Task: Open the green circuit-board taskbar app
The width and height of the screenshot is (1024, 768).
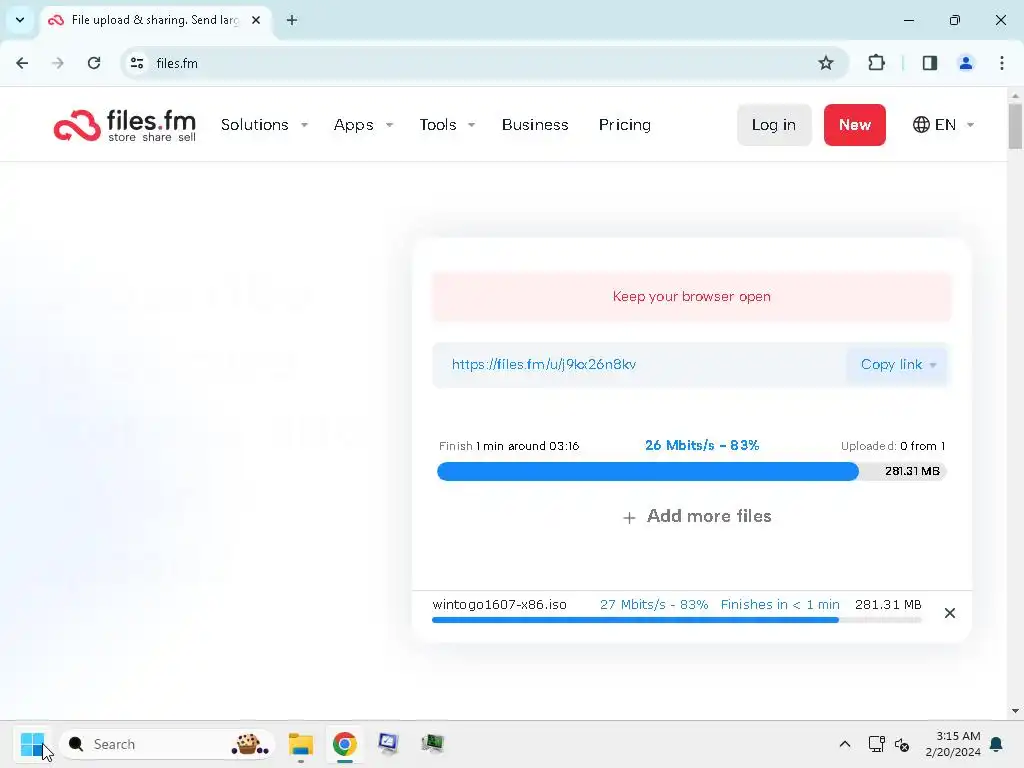Action: click(432, 744)
